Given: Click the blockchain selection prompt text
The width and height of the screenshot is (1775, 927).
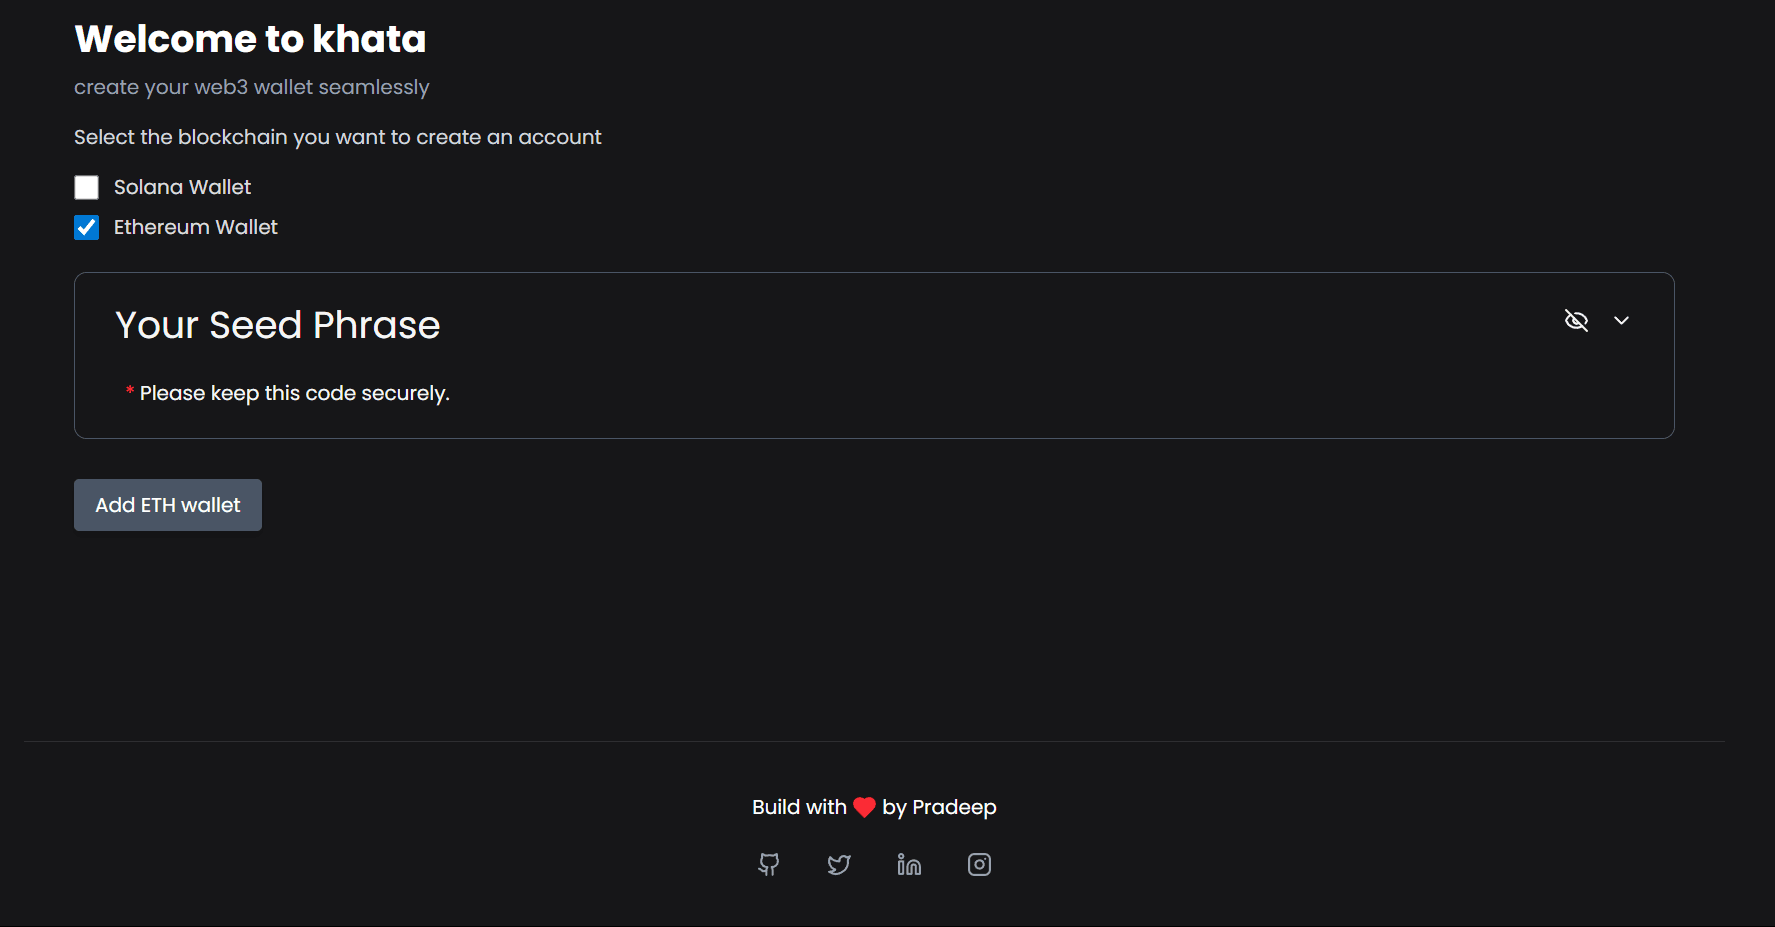Looking at the screenshot, I should [338, 137].
